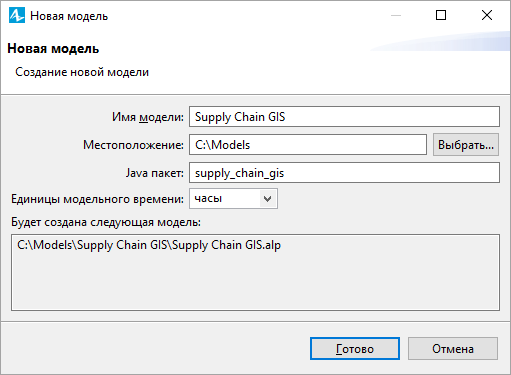Image resolution: width=511 pixels, height=375 pixels.
Task: Click the Имя модели text field
Action: click(344, 117)
